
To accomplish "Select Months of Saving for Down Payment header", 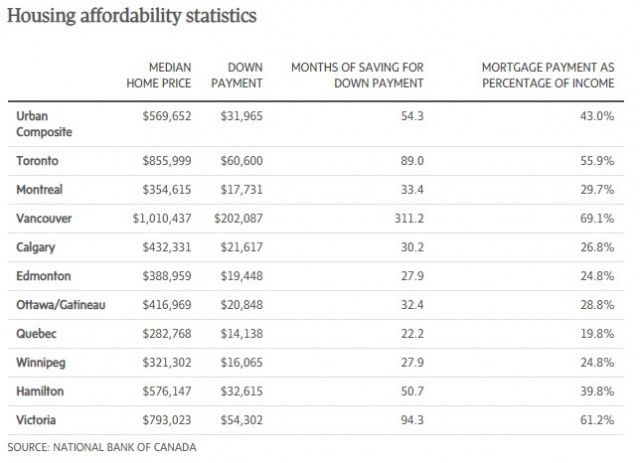I will coord(356,75).
